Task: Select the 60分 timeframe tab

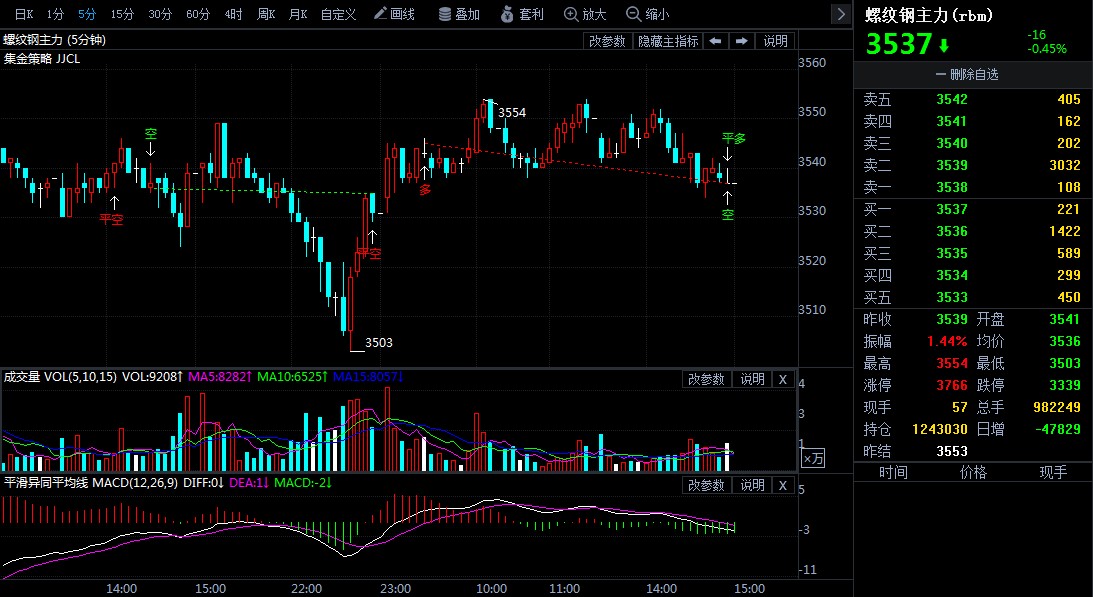Action: [198, 14]
